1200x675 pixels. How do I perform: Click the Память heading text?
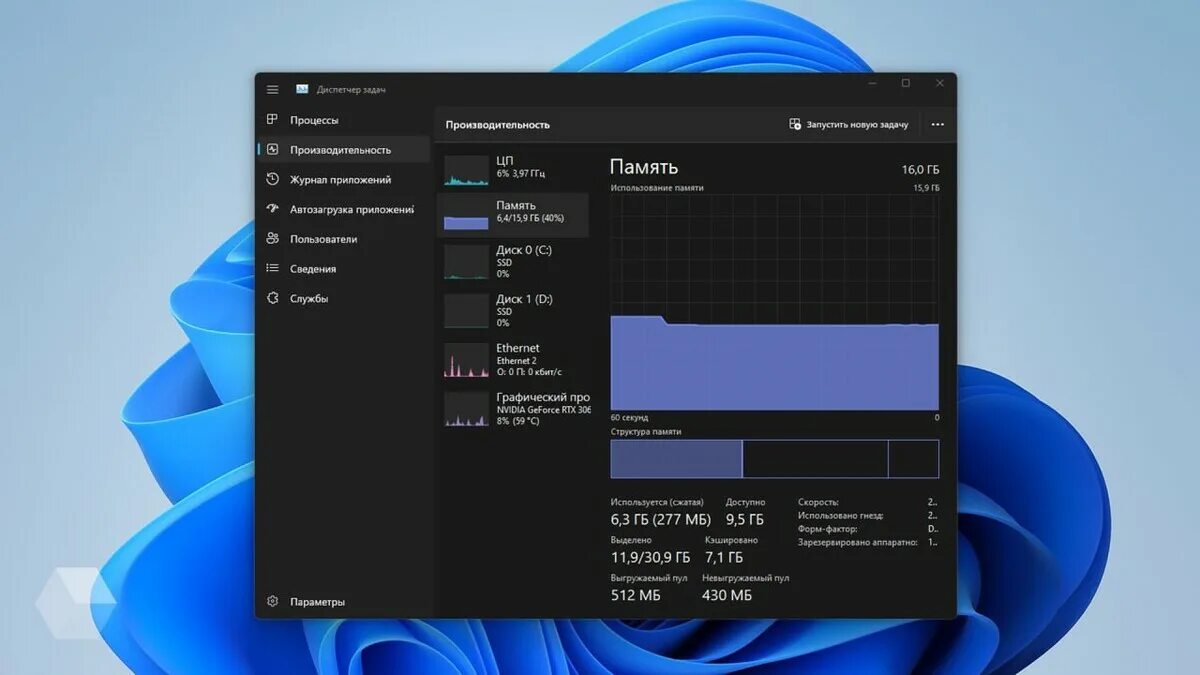(x=644, y=167)
